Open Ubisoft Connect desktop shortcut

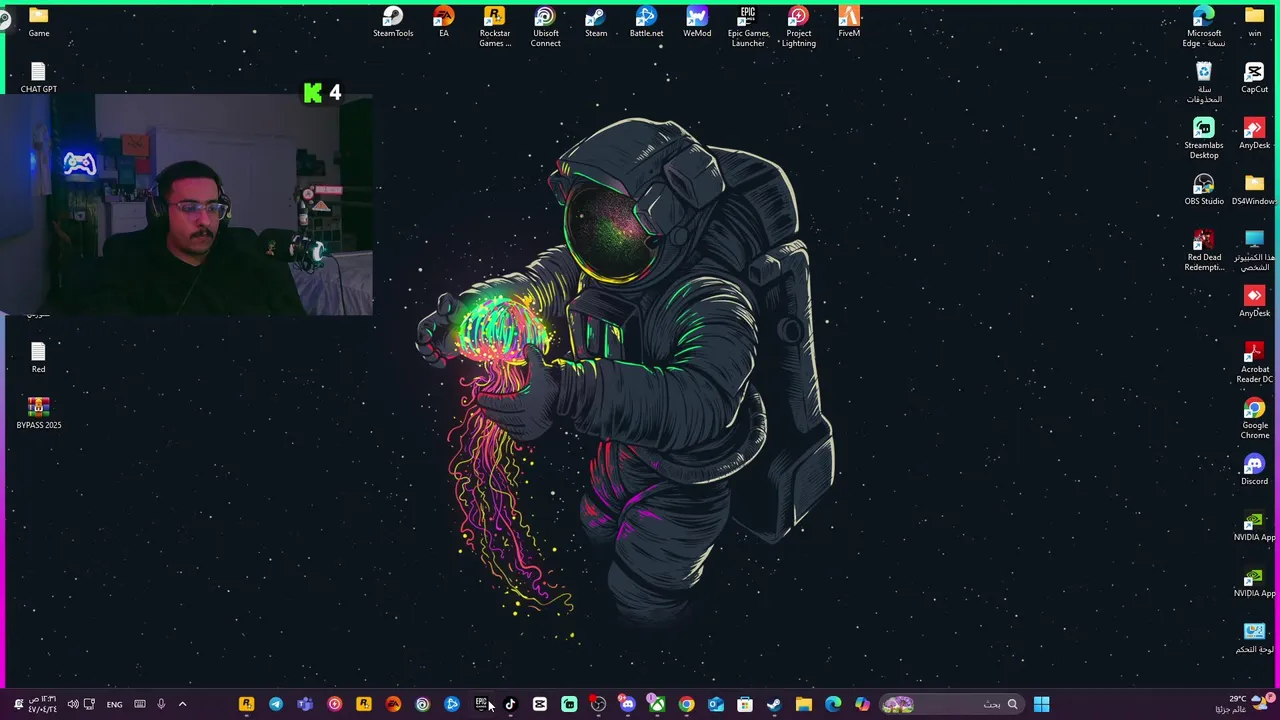545,27
